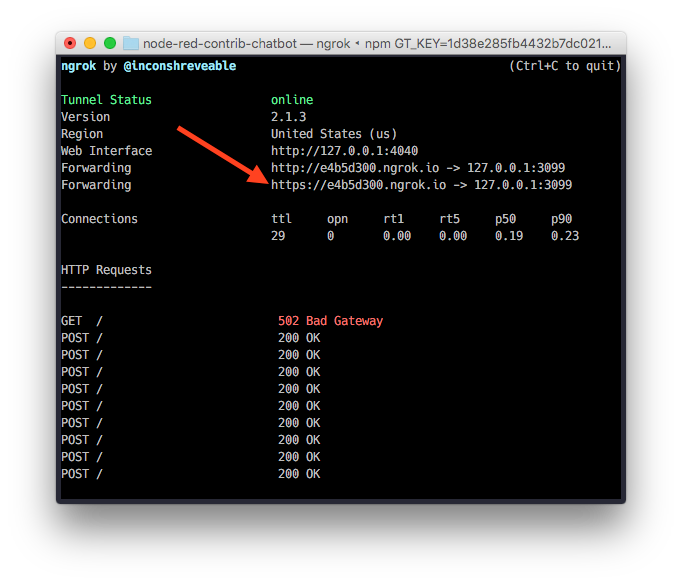Click the yellow minimize window button
The height and width of the screenshot is (584, 682).
click(x=90, y=43)
